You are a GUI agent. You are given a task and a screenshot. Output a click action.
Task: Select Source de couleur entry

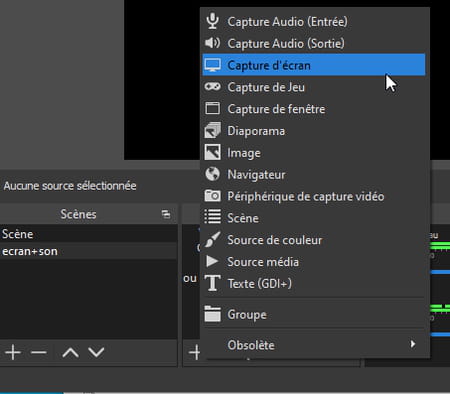[314, 240]
